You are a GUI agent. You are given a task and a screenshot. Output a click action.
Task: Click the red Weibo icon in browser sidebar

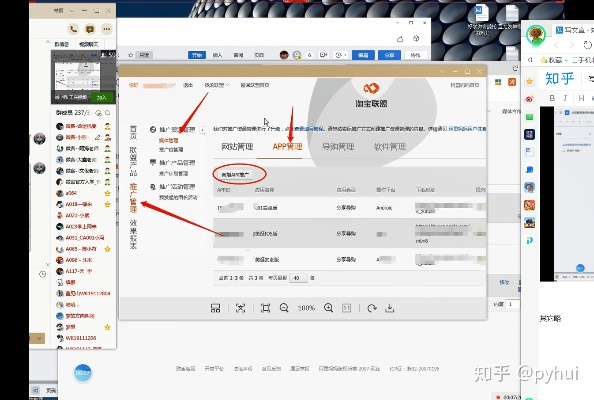point(529,99)
